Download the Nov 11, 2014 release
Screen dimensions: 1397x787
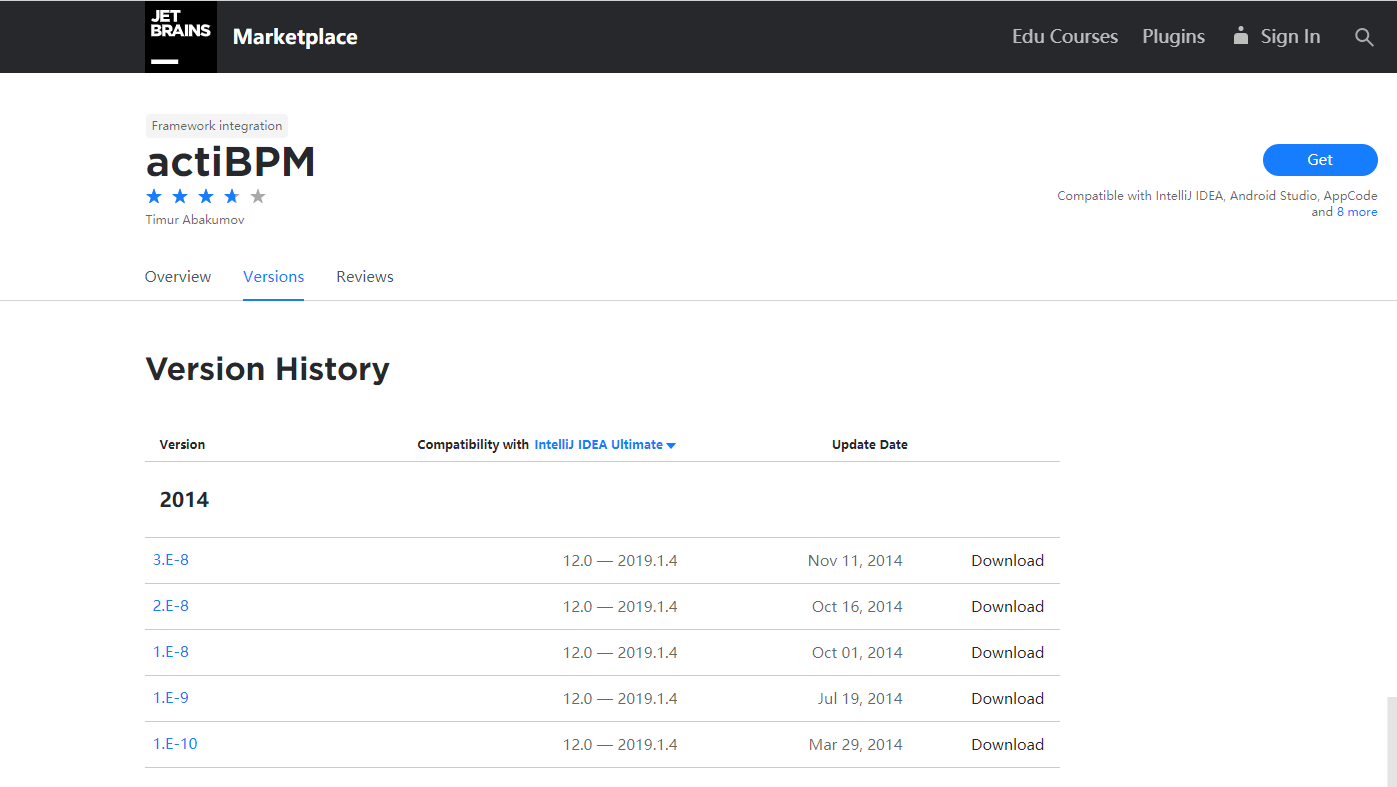(x=1007, y=560)
